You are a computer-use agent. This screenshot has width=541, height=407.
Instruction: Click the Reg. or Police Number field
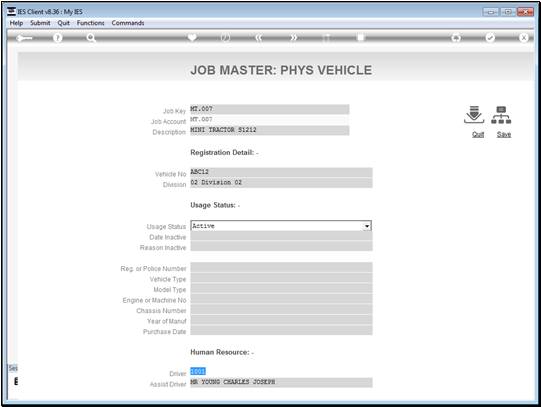point(281,268)
